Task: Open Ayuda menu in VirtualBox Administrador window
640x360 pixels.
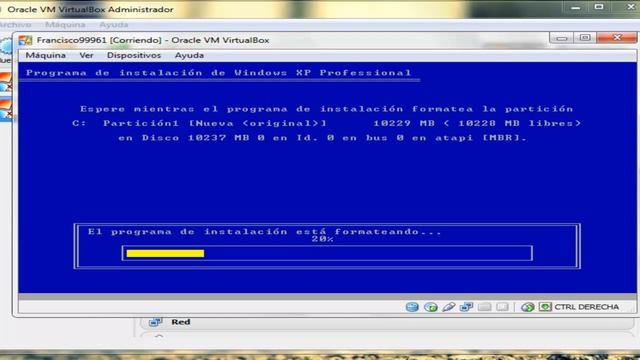Action: coord(113,25)
